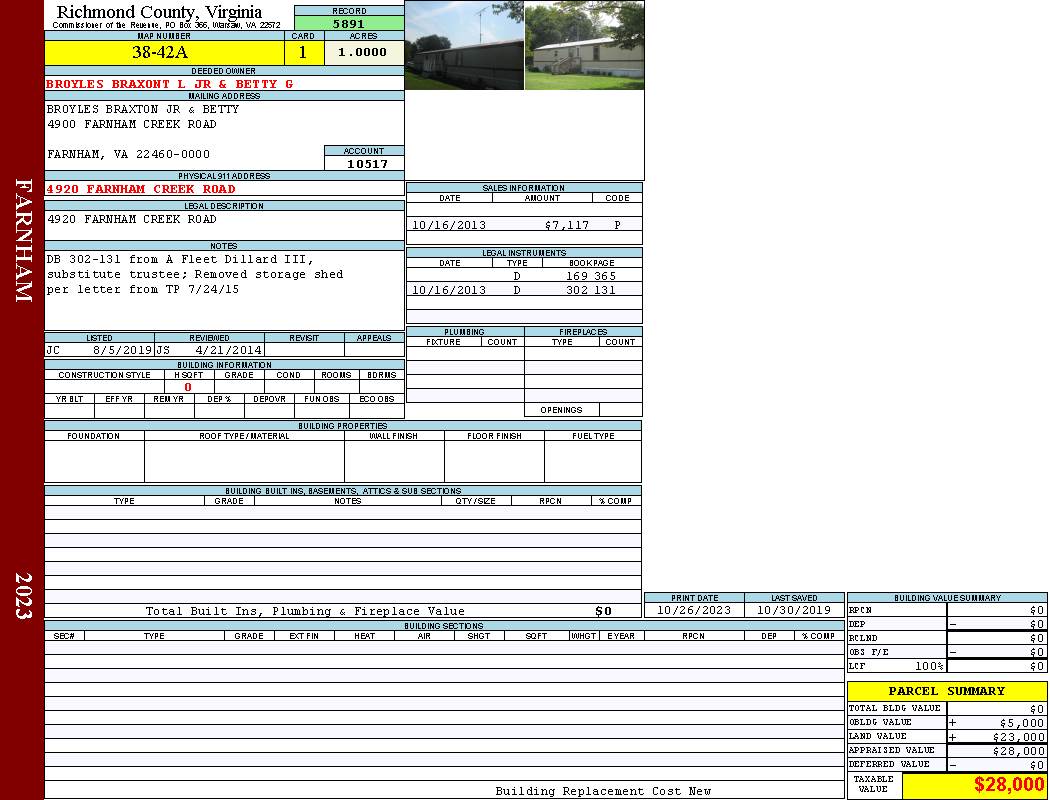
Task: Click the BUILDING SECTIONS header
Action: [443, 625]
